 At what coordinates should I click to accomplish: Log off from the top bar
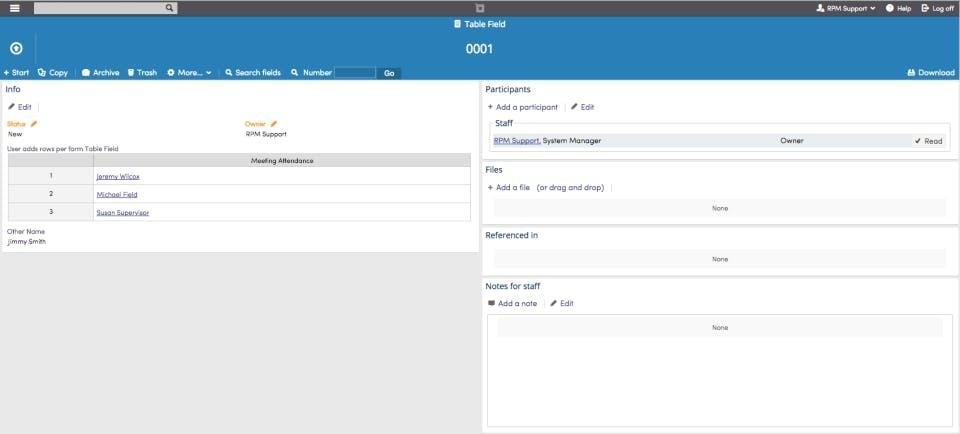[x=937, y=9]
